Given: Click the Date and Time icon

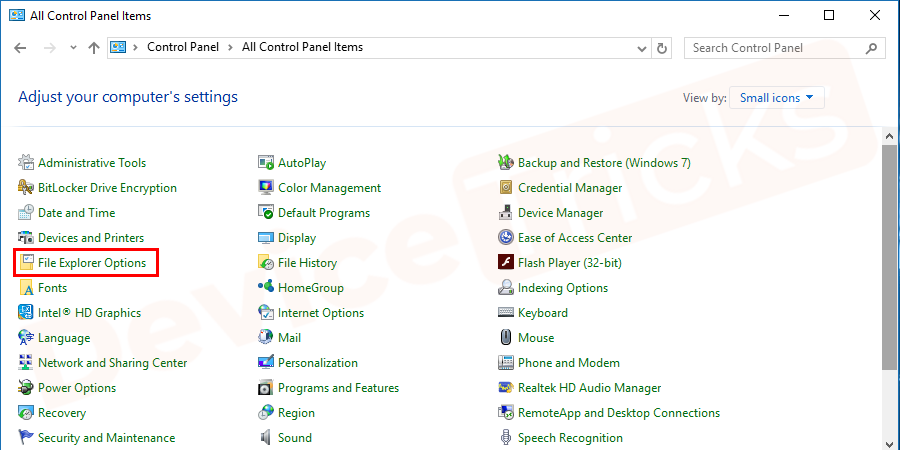Looking at the screenshot, I should (x=26, y=213).
